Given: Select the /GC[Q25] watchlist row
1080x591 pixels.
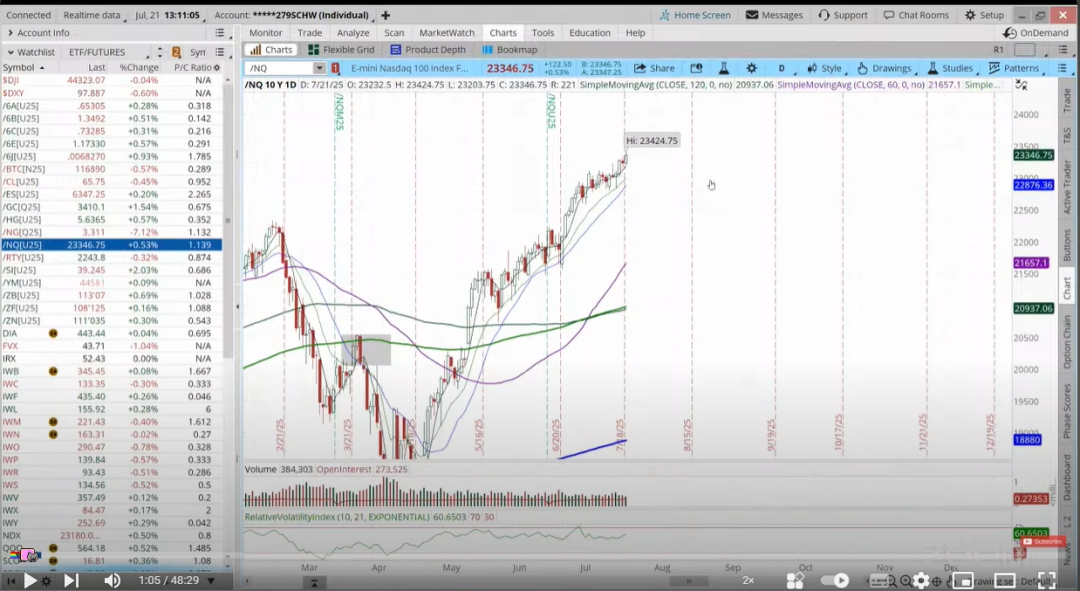Looking at the screenshot, I should click(x=112, y=207).
